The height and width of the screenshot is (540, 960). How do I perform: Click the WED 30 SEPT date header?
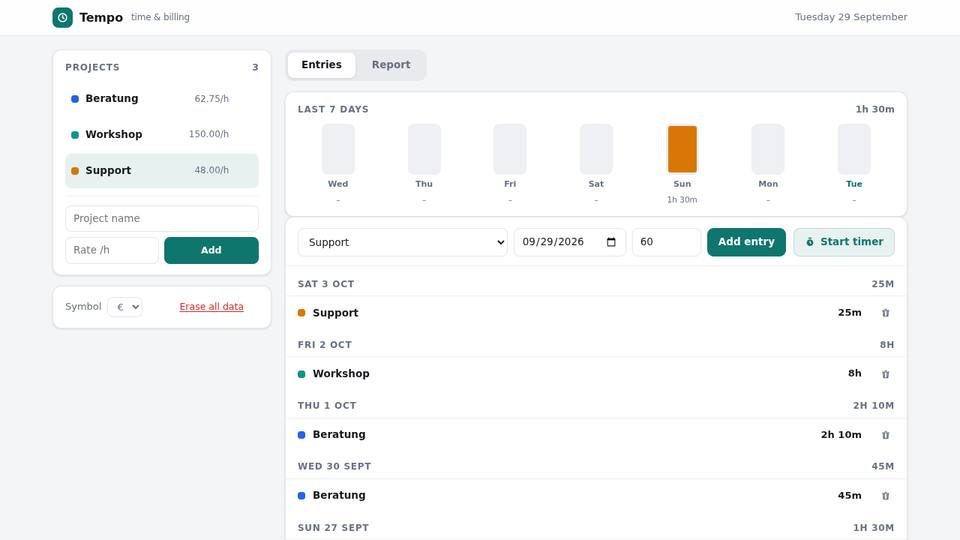pyautogui.click(x=334, y=467)
